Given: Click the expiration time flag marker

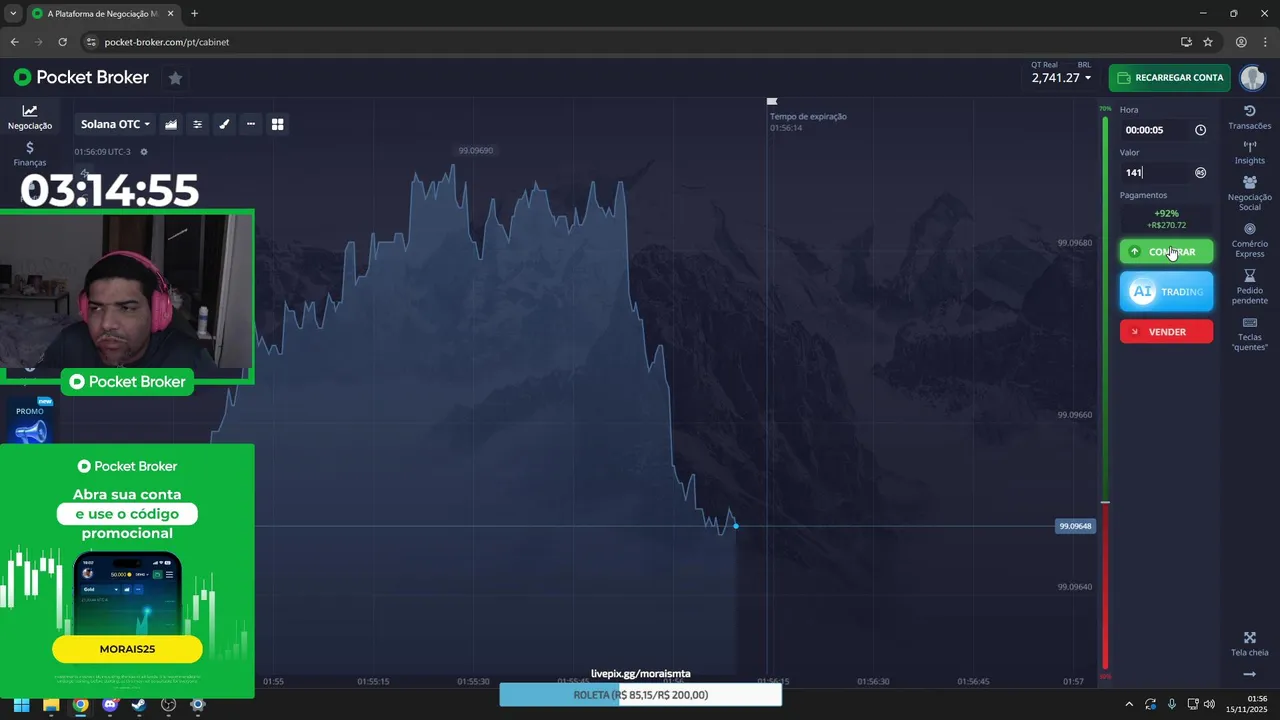Looking at the screenshot, I should click(771, 101).
